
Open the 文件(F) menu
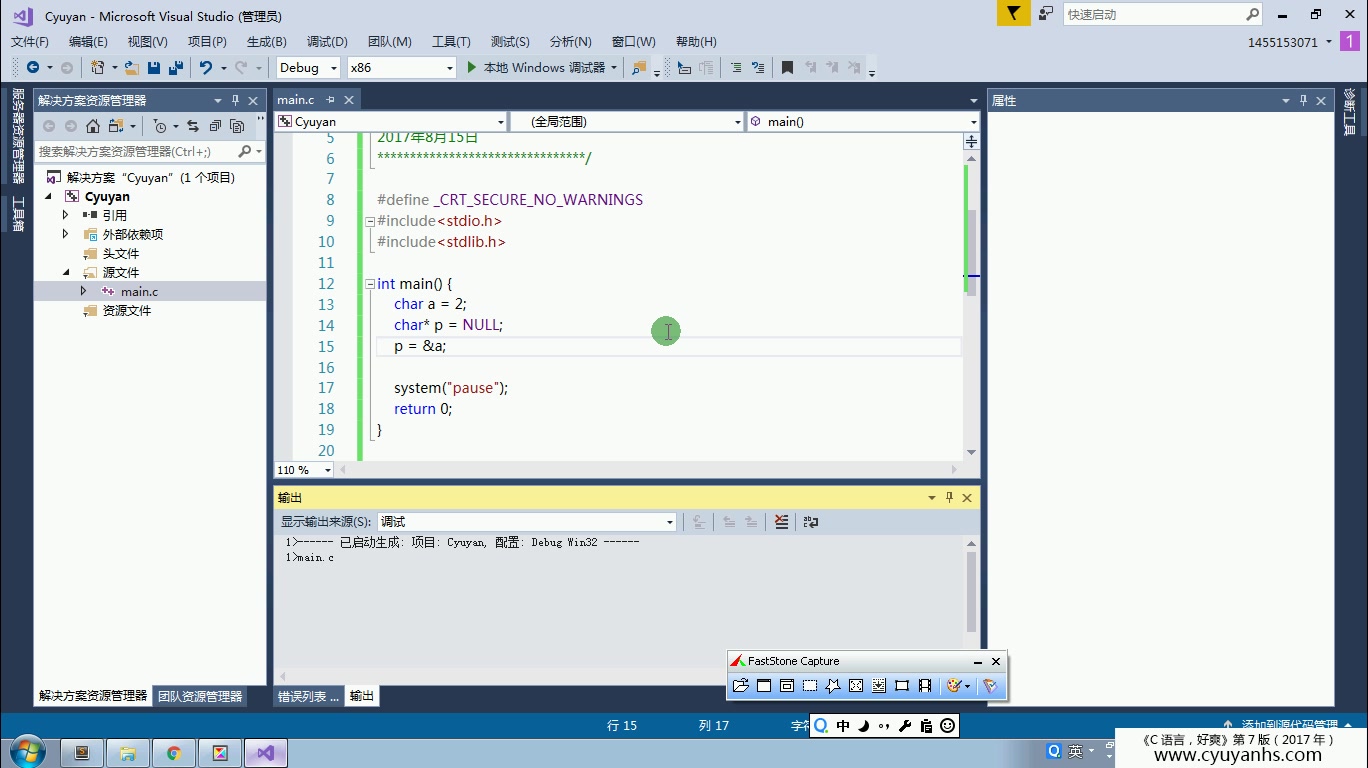tap(29, 41)
